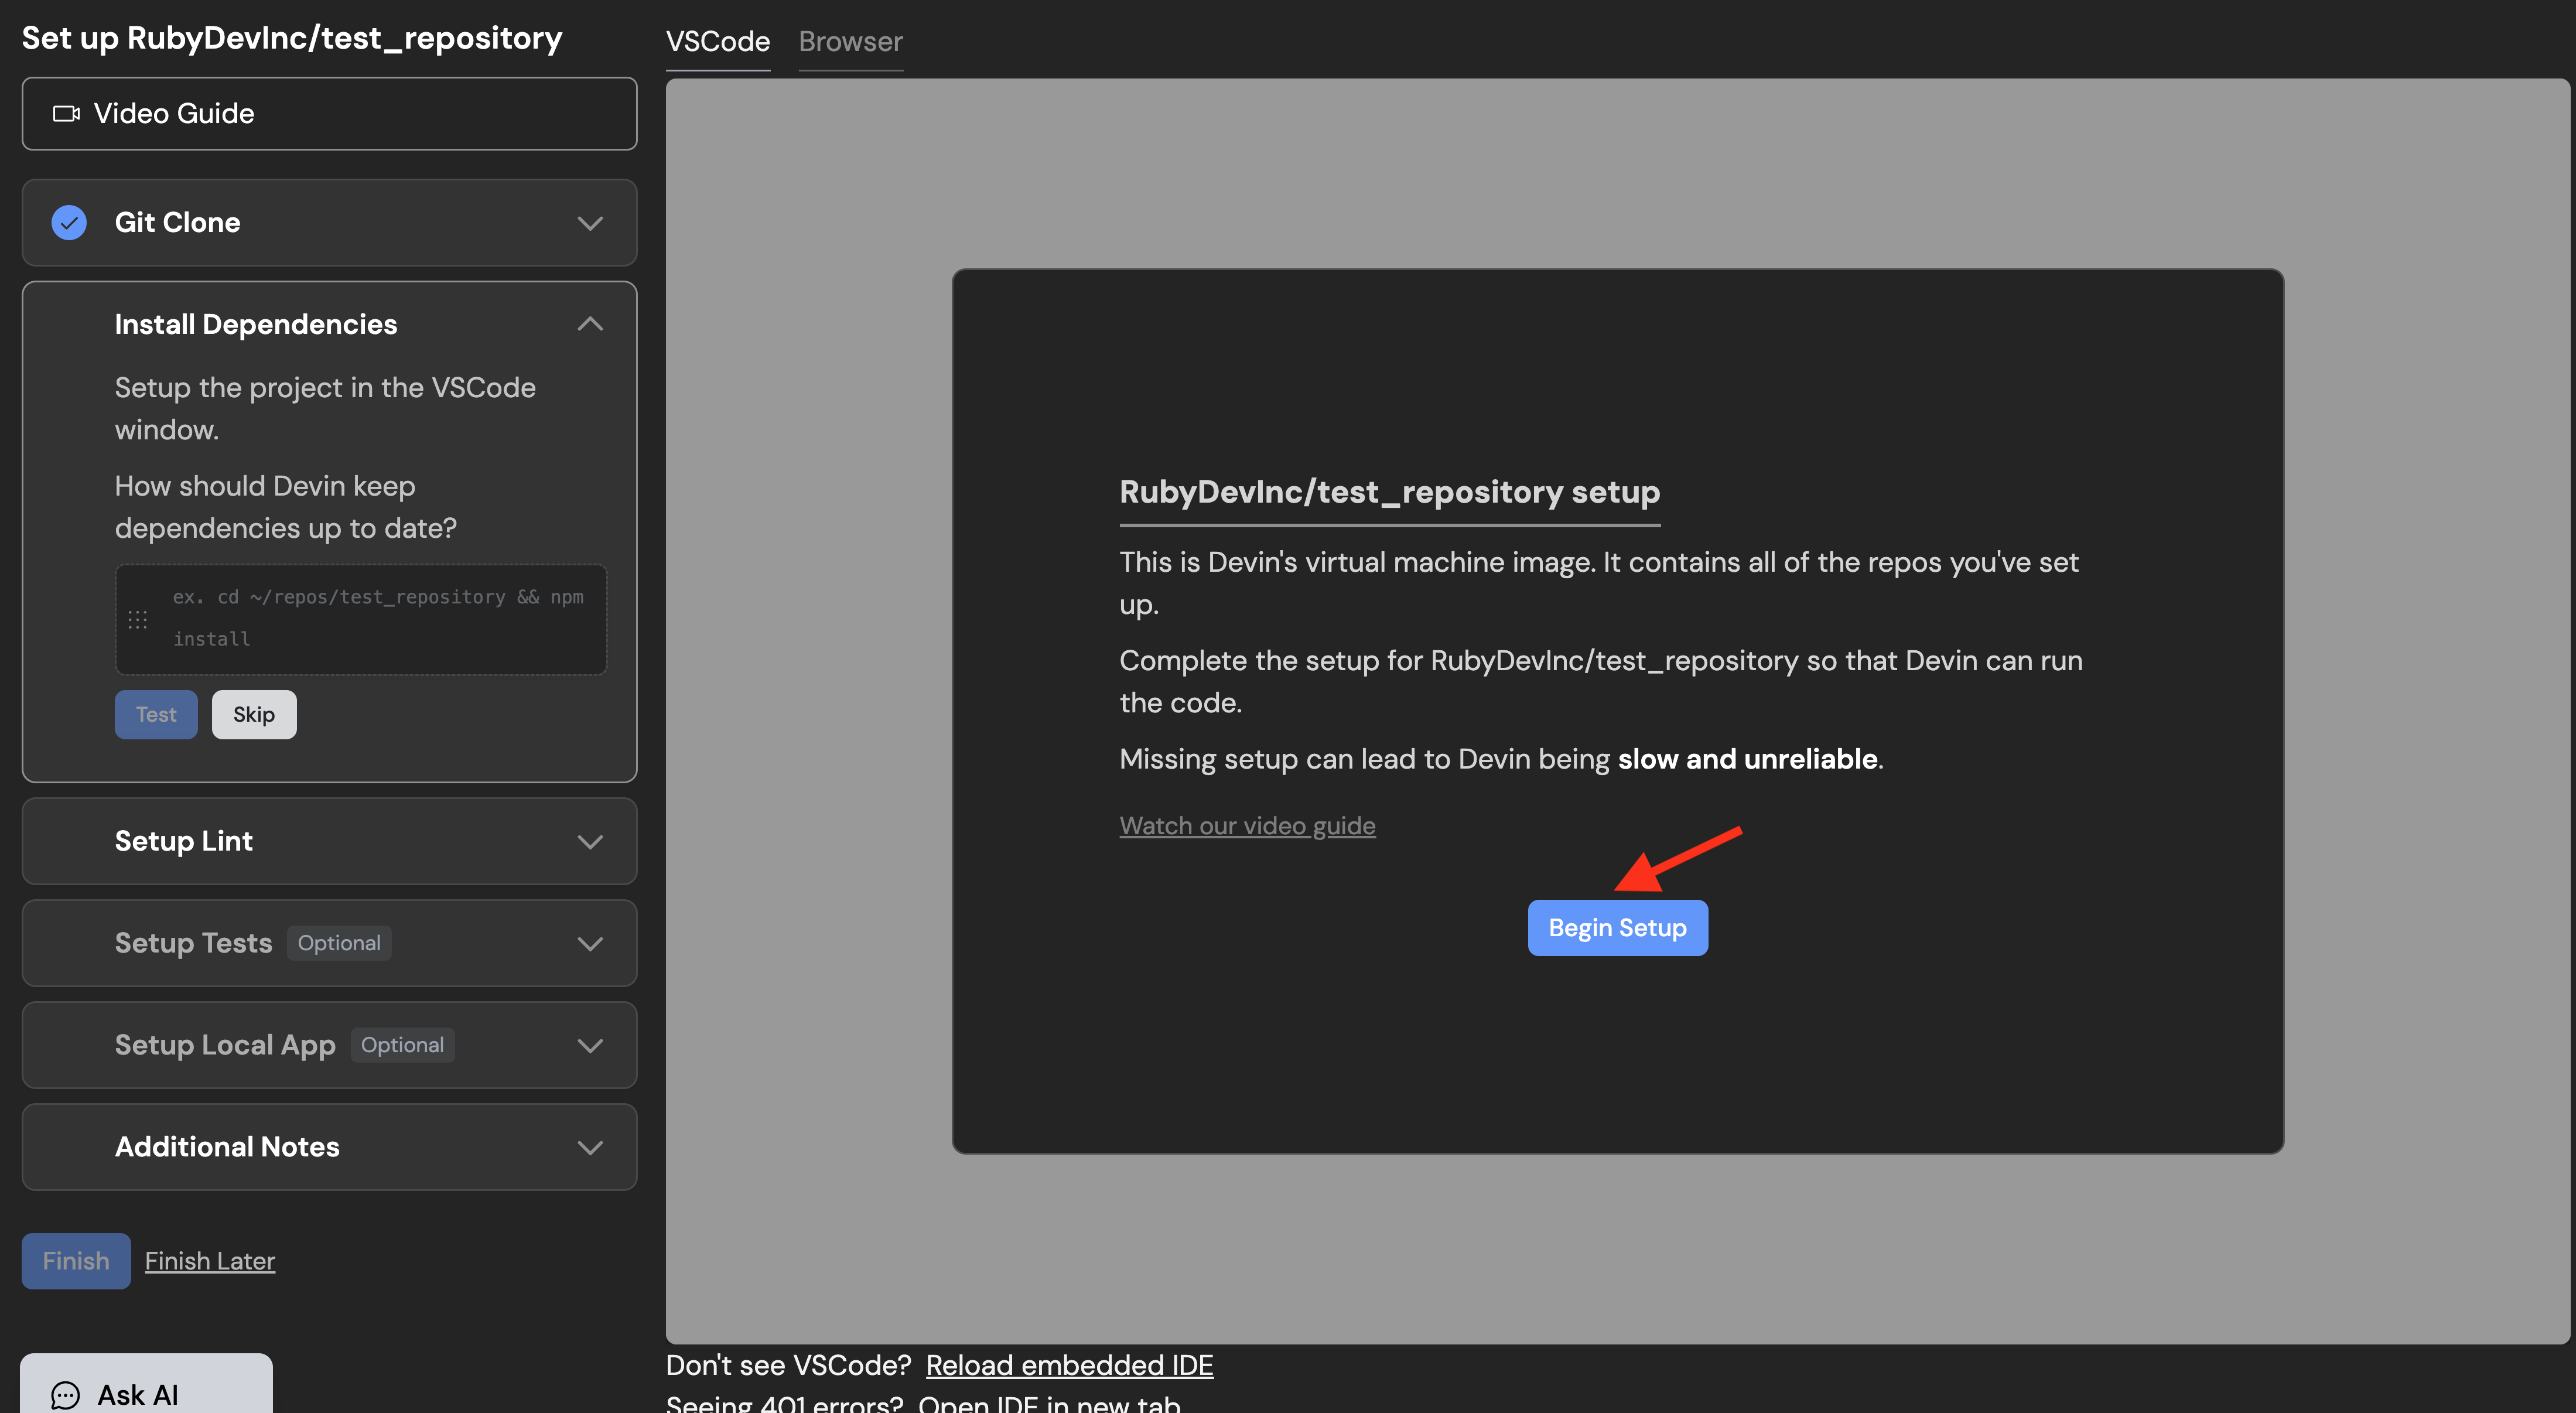
Task: Click the Test button
Action: click(x=156, y=714)
